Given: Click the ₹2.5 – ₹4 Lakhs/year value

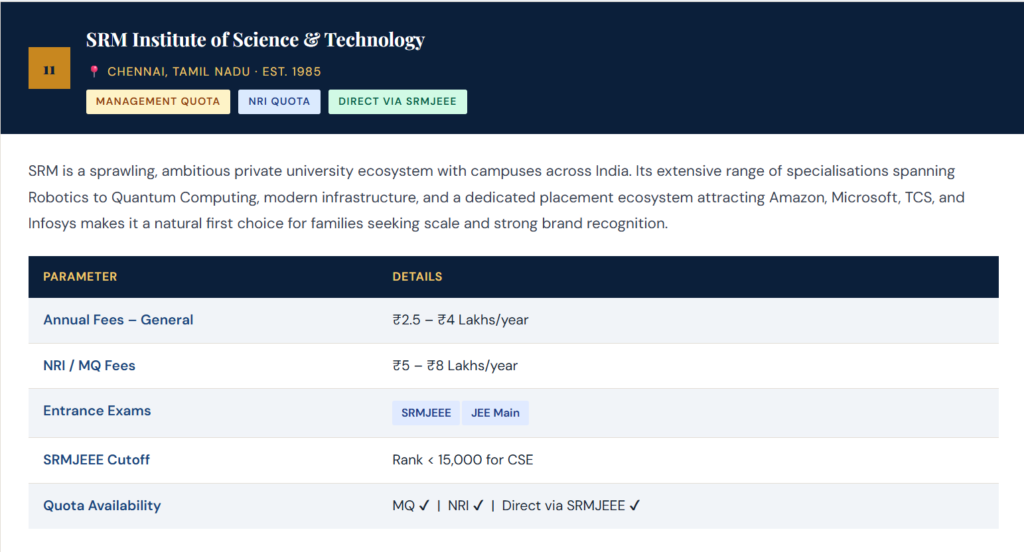Looking at the screenshot, I should pos(460,320).
